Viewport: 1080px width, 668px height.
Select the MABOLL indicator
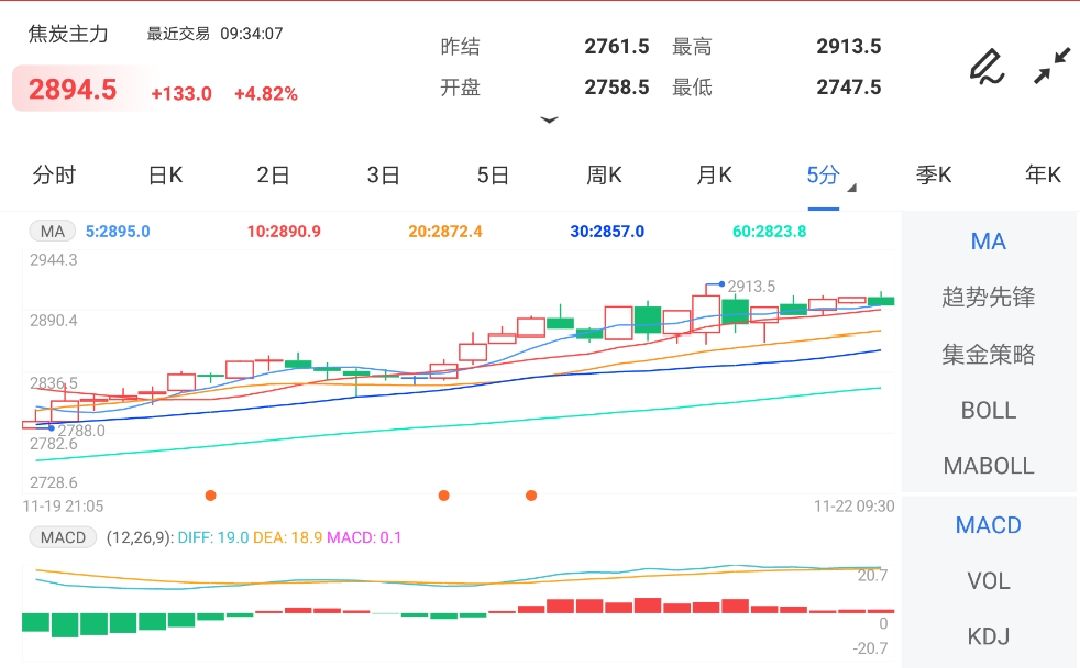pyautogui.click(x=988, y=465)
